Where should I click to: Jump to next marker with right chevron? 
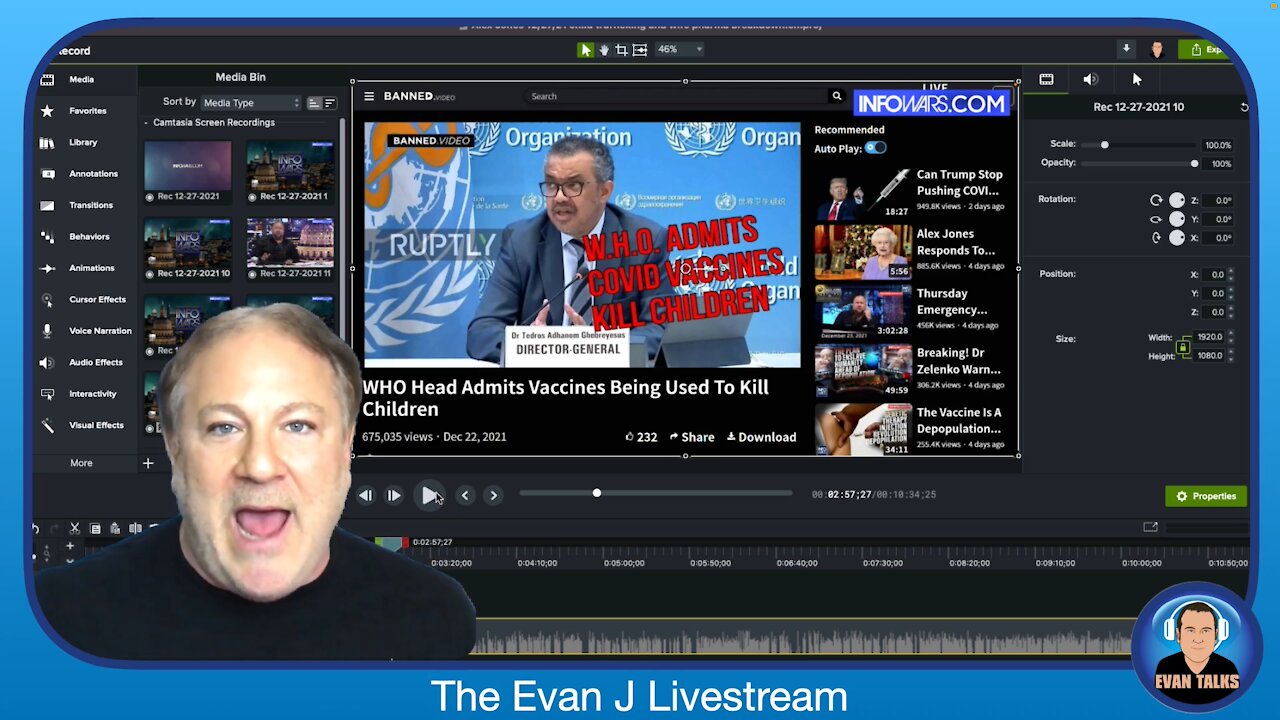(x=493, y=495)
